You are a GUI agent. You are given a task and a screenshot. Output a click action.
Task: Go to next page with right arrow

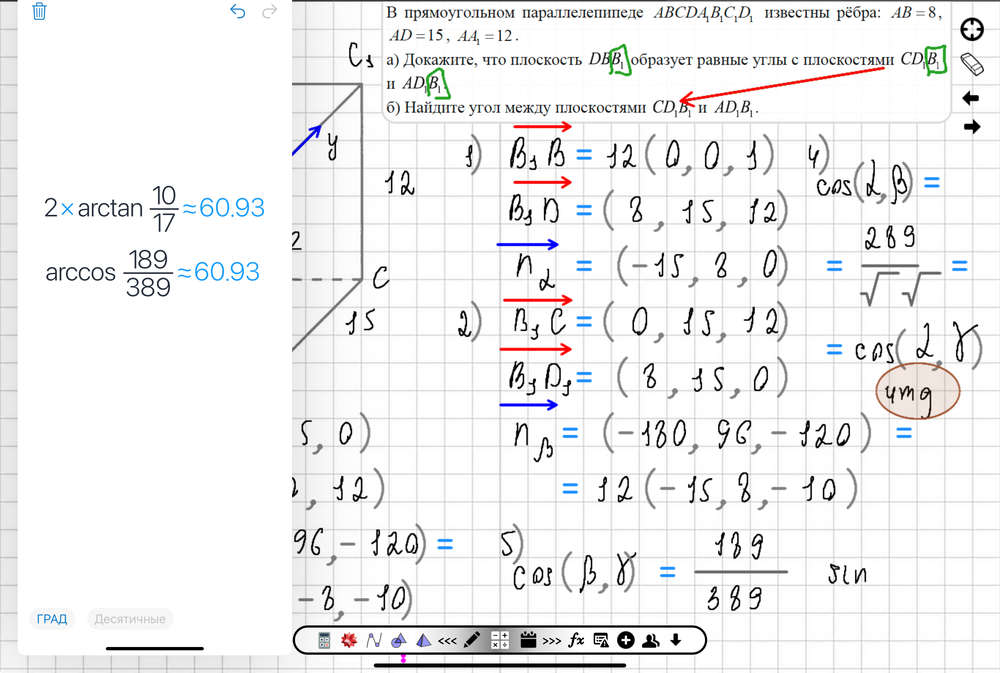[971, 127]
